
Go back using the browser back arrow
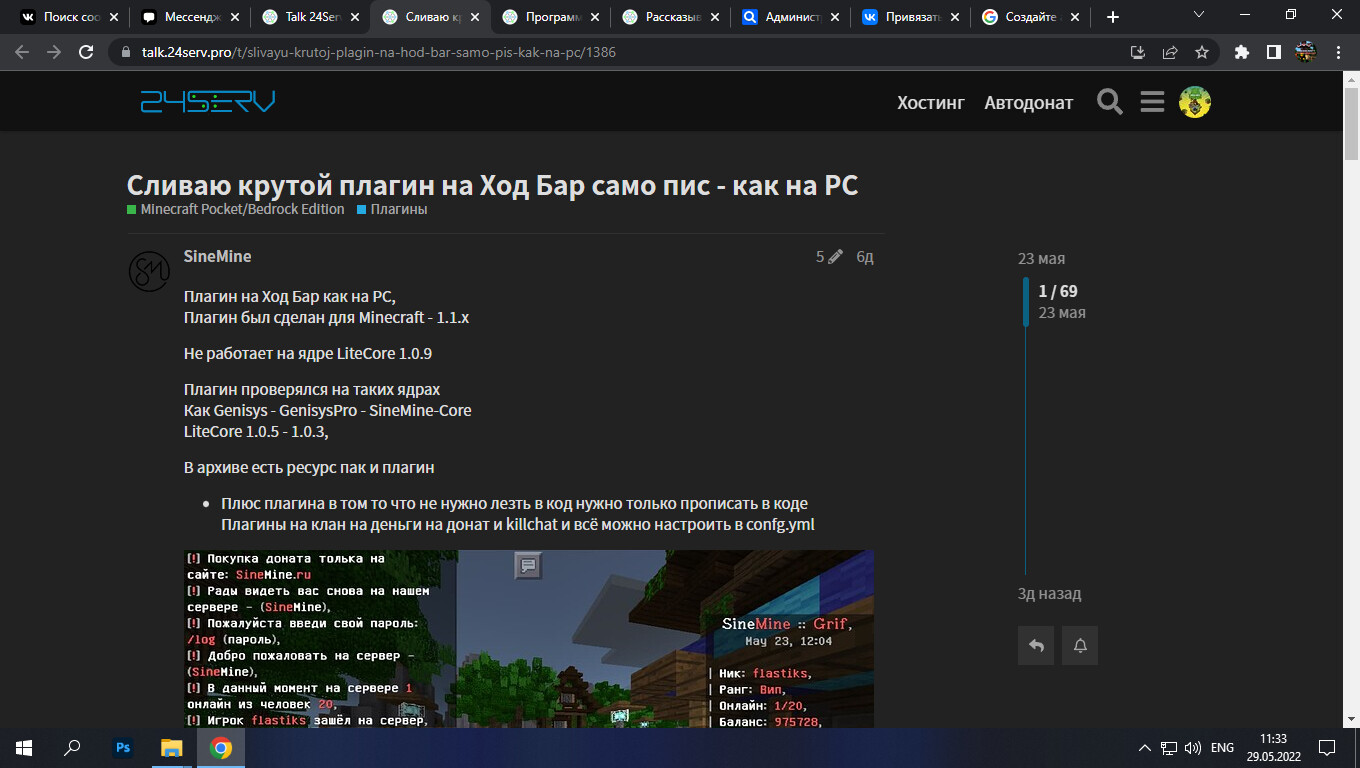coord(22,52)
